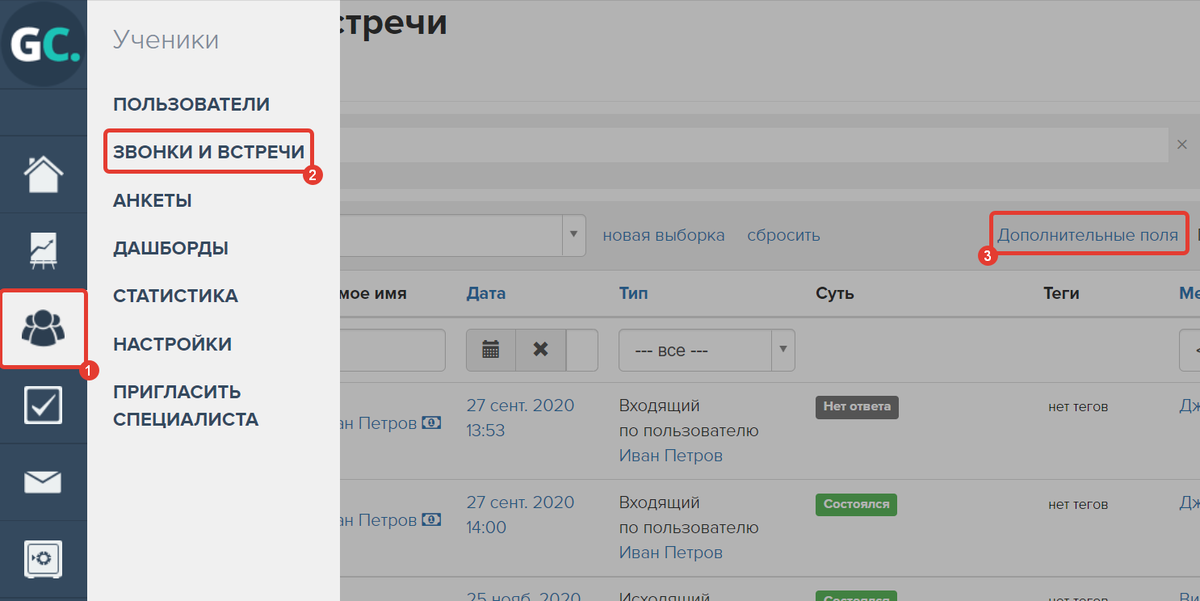1200x601 pixels.
Task: Click the X icon to clear date filter
Action: tap(540, 350)
